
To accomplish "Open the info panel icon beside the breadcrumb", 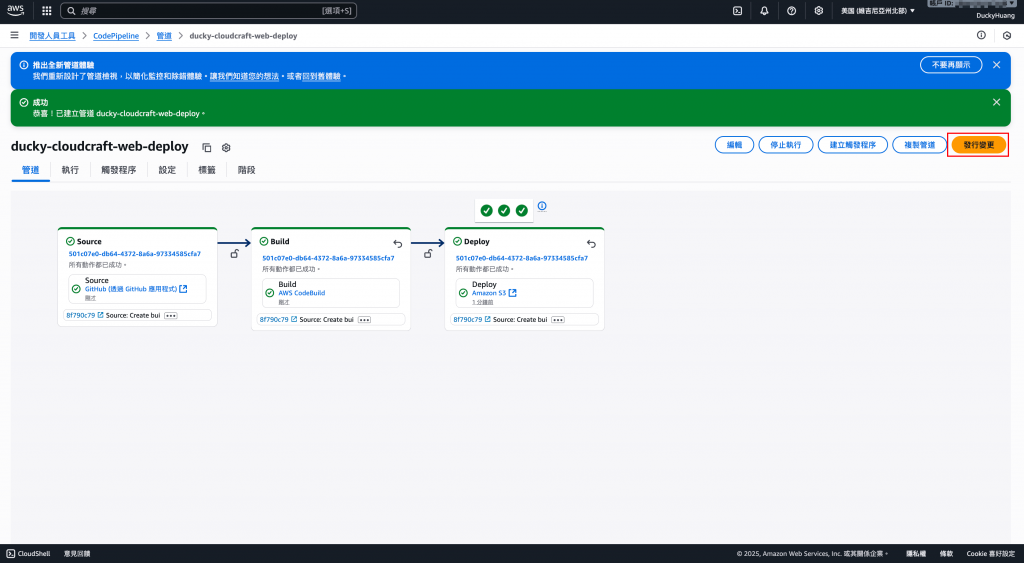I will (x=981, y=35).
